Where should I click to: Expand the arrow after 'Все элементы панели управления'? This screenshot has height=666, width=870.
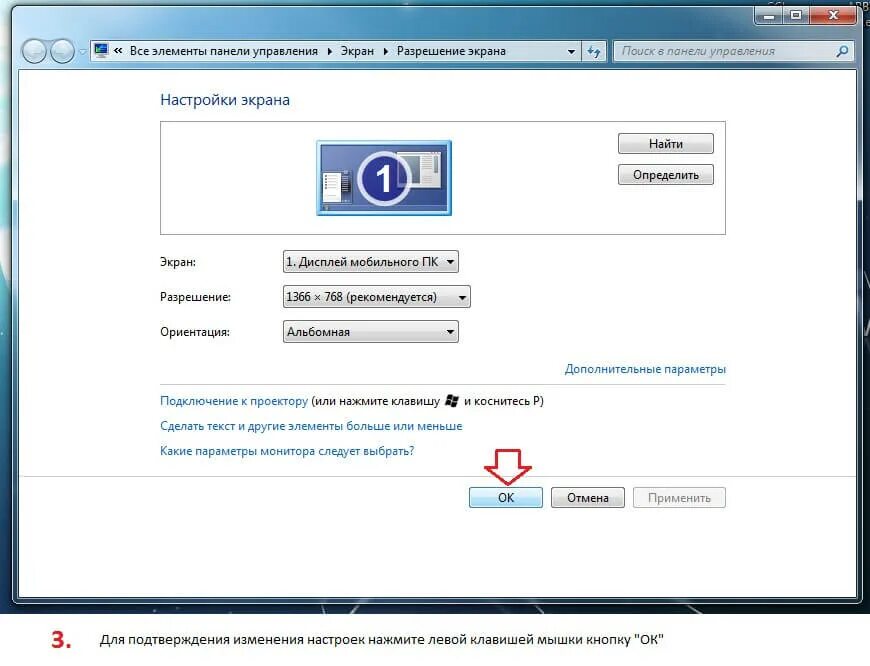pyautogui.click(x=330, y=51)
